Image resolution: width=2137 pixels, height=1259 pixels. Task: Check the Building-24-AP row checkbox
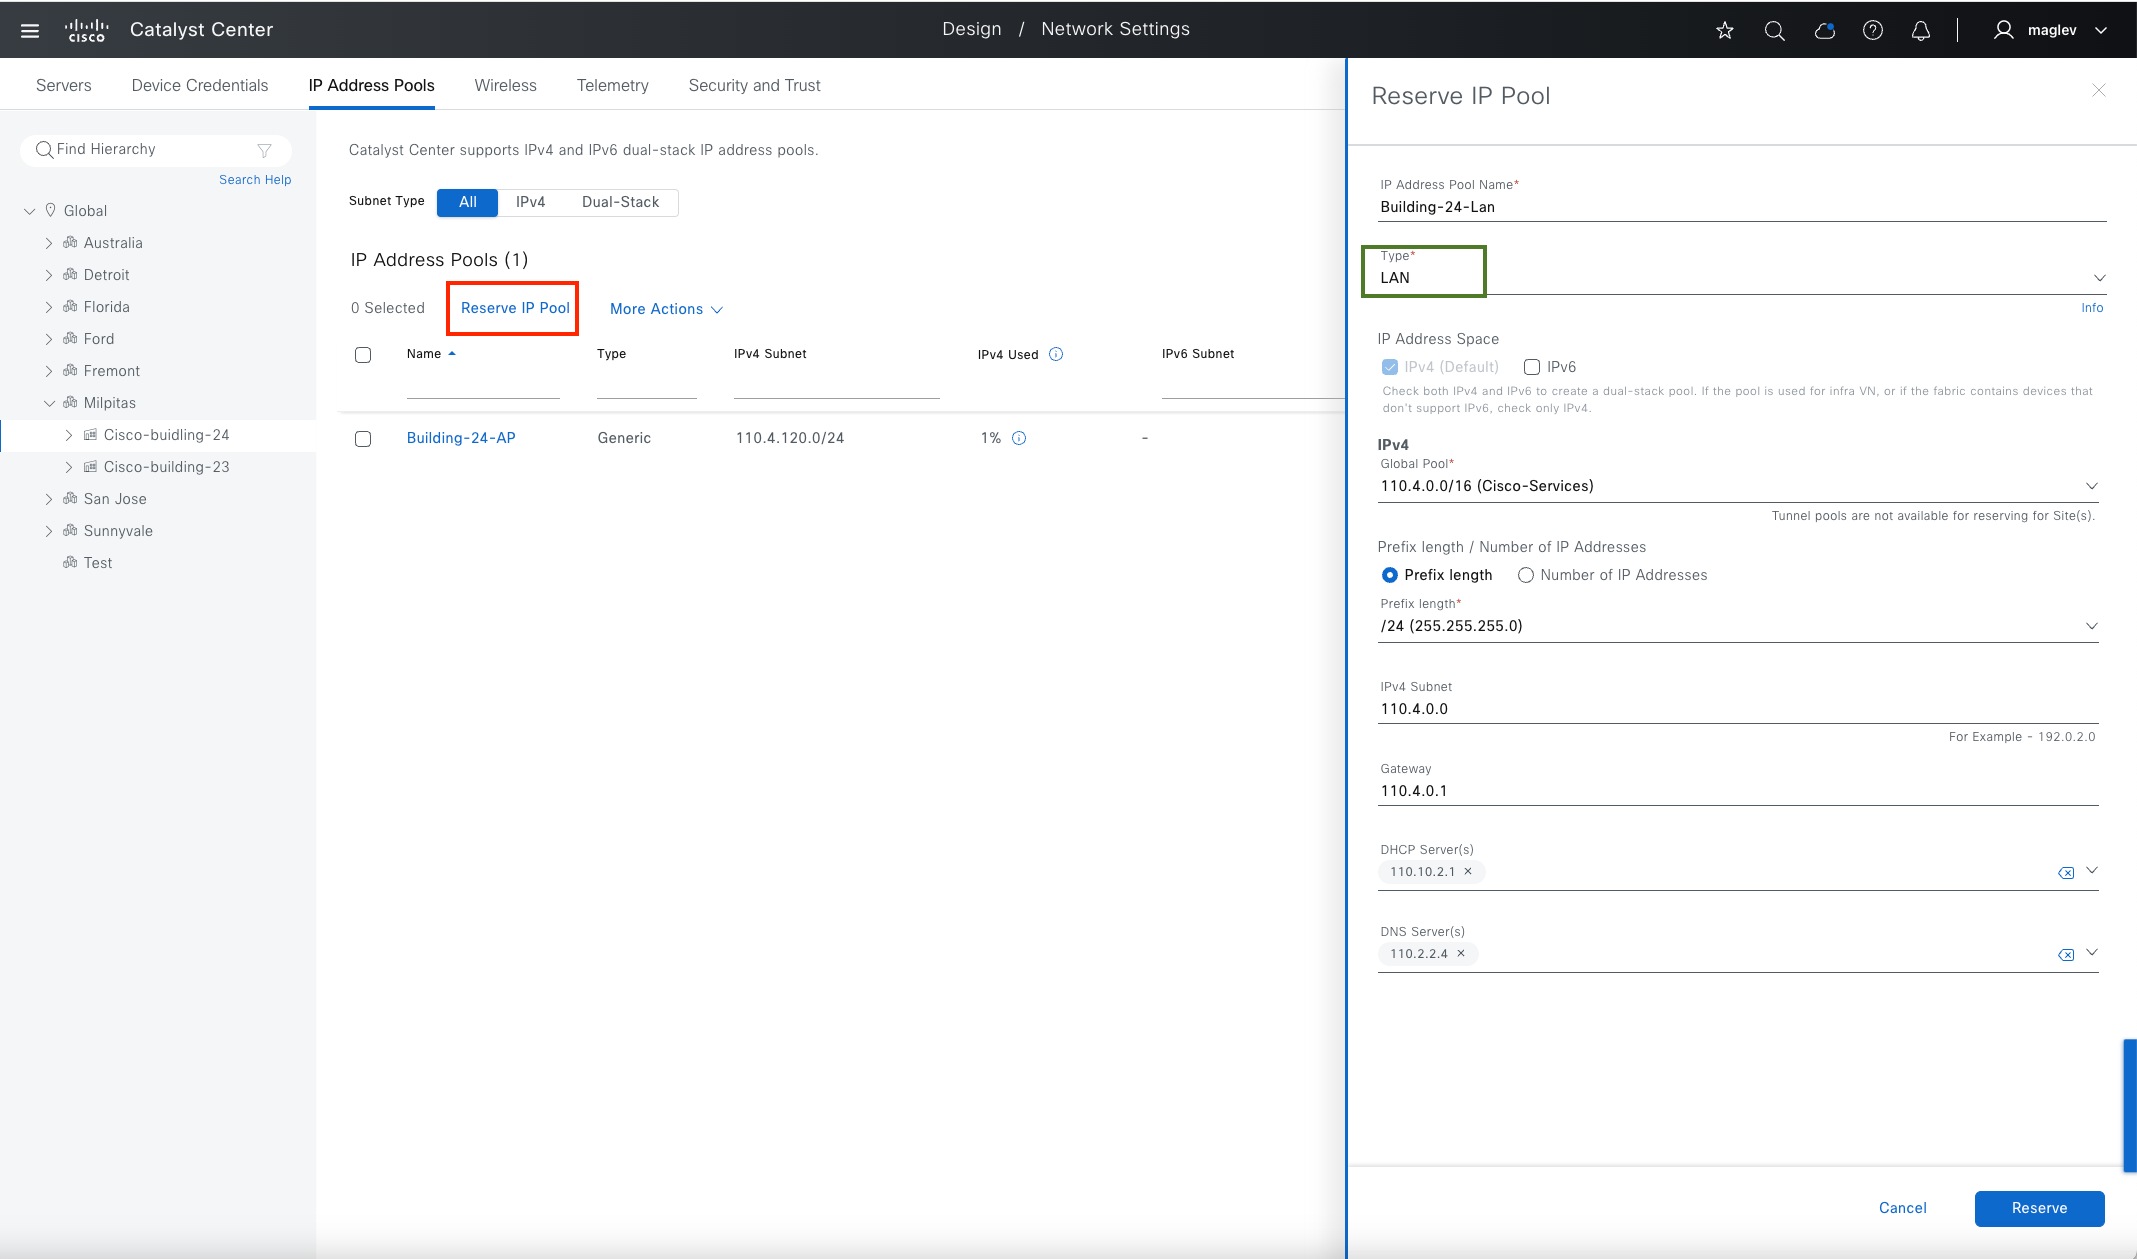[x=363, y=439]
